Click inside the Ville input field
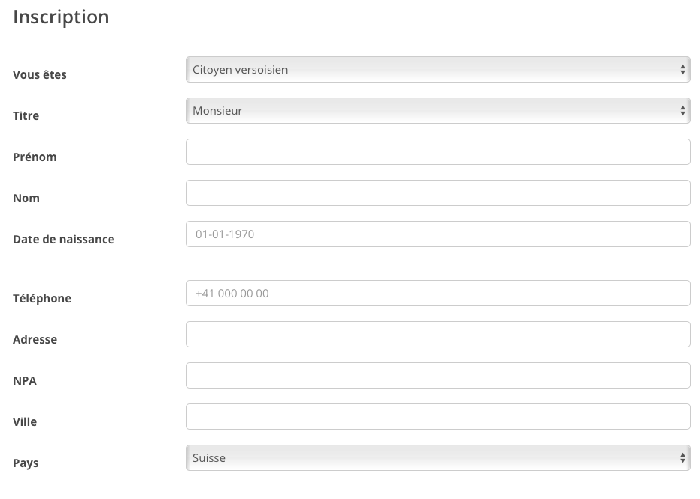The height and width of the screenshot is (499, 700). [x=438, y=416]
